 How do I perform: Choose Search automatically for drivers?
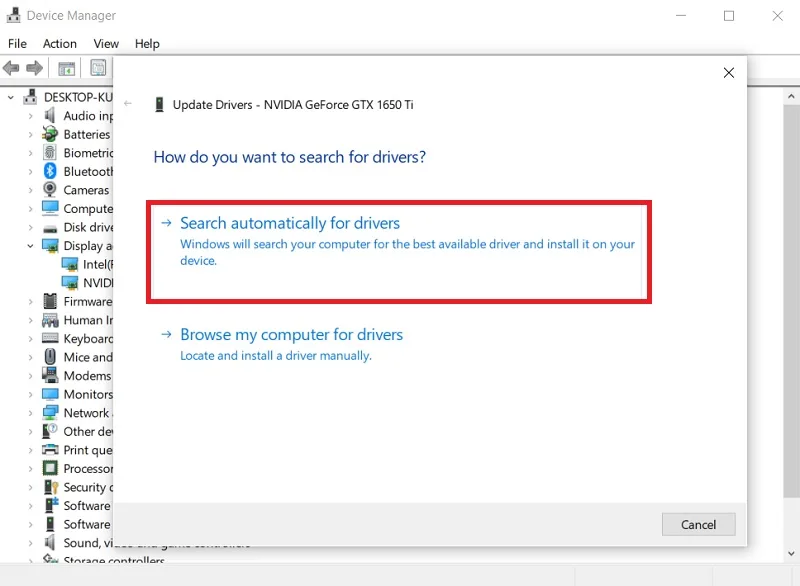pos(398,251)
